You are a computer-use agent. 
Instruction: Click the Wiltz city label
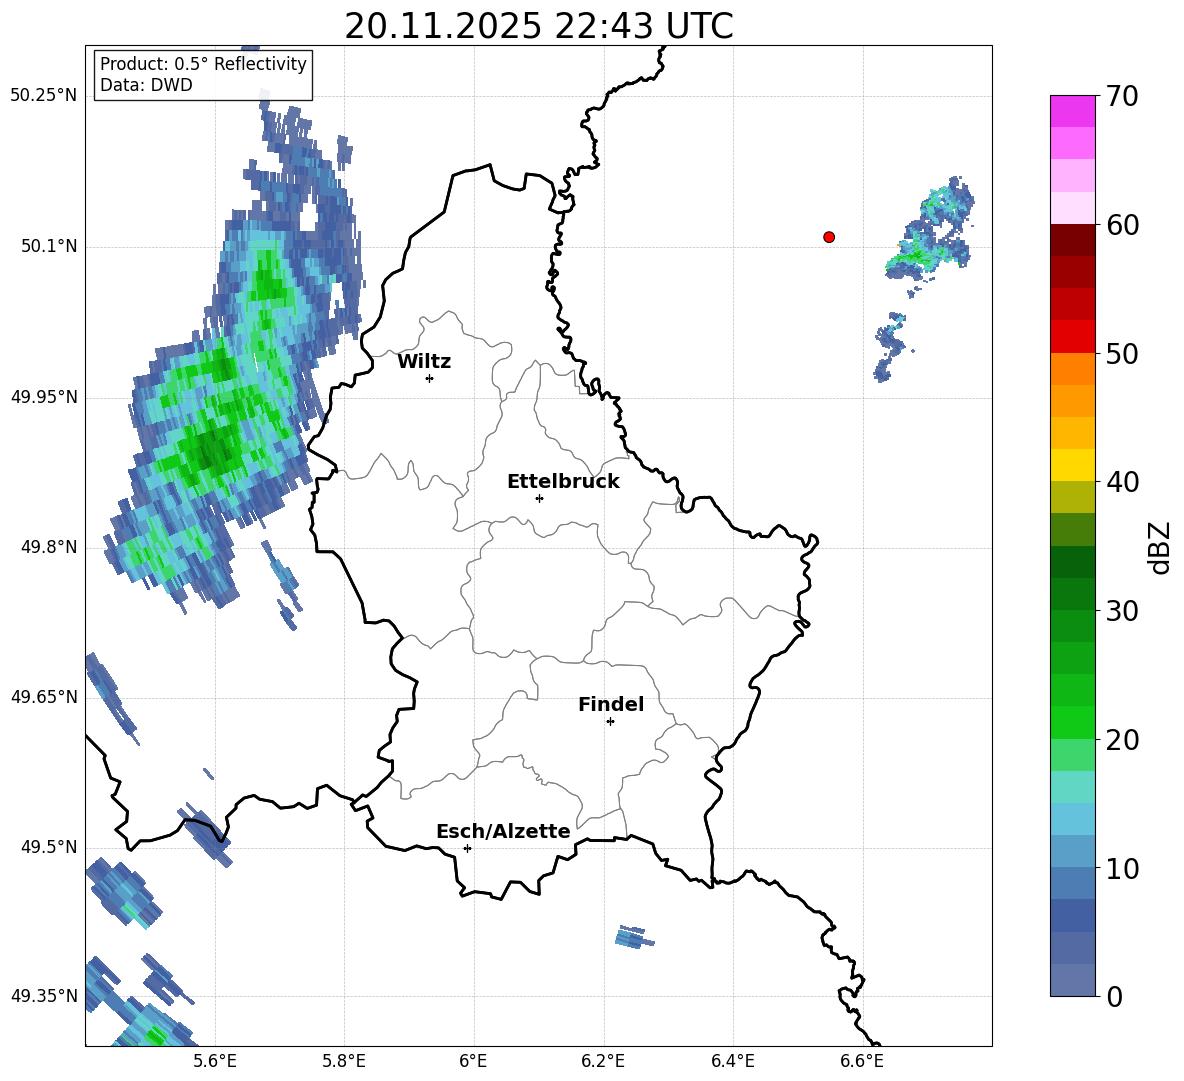424,362
